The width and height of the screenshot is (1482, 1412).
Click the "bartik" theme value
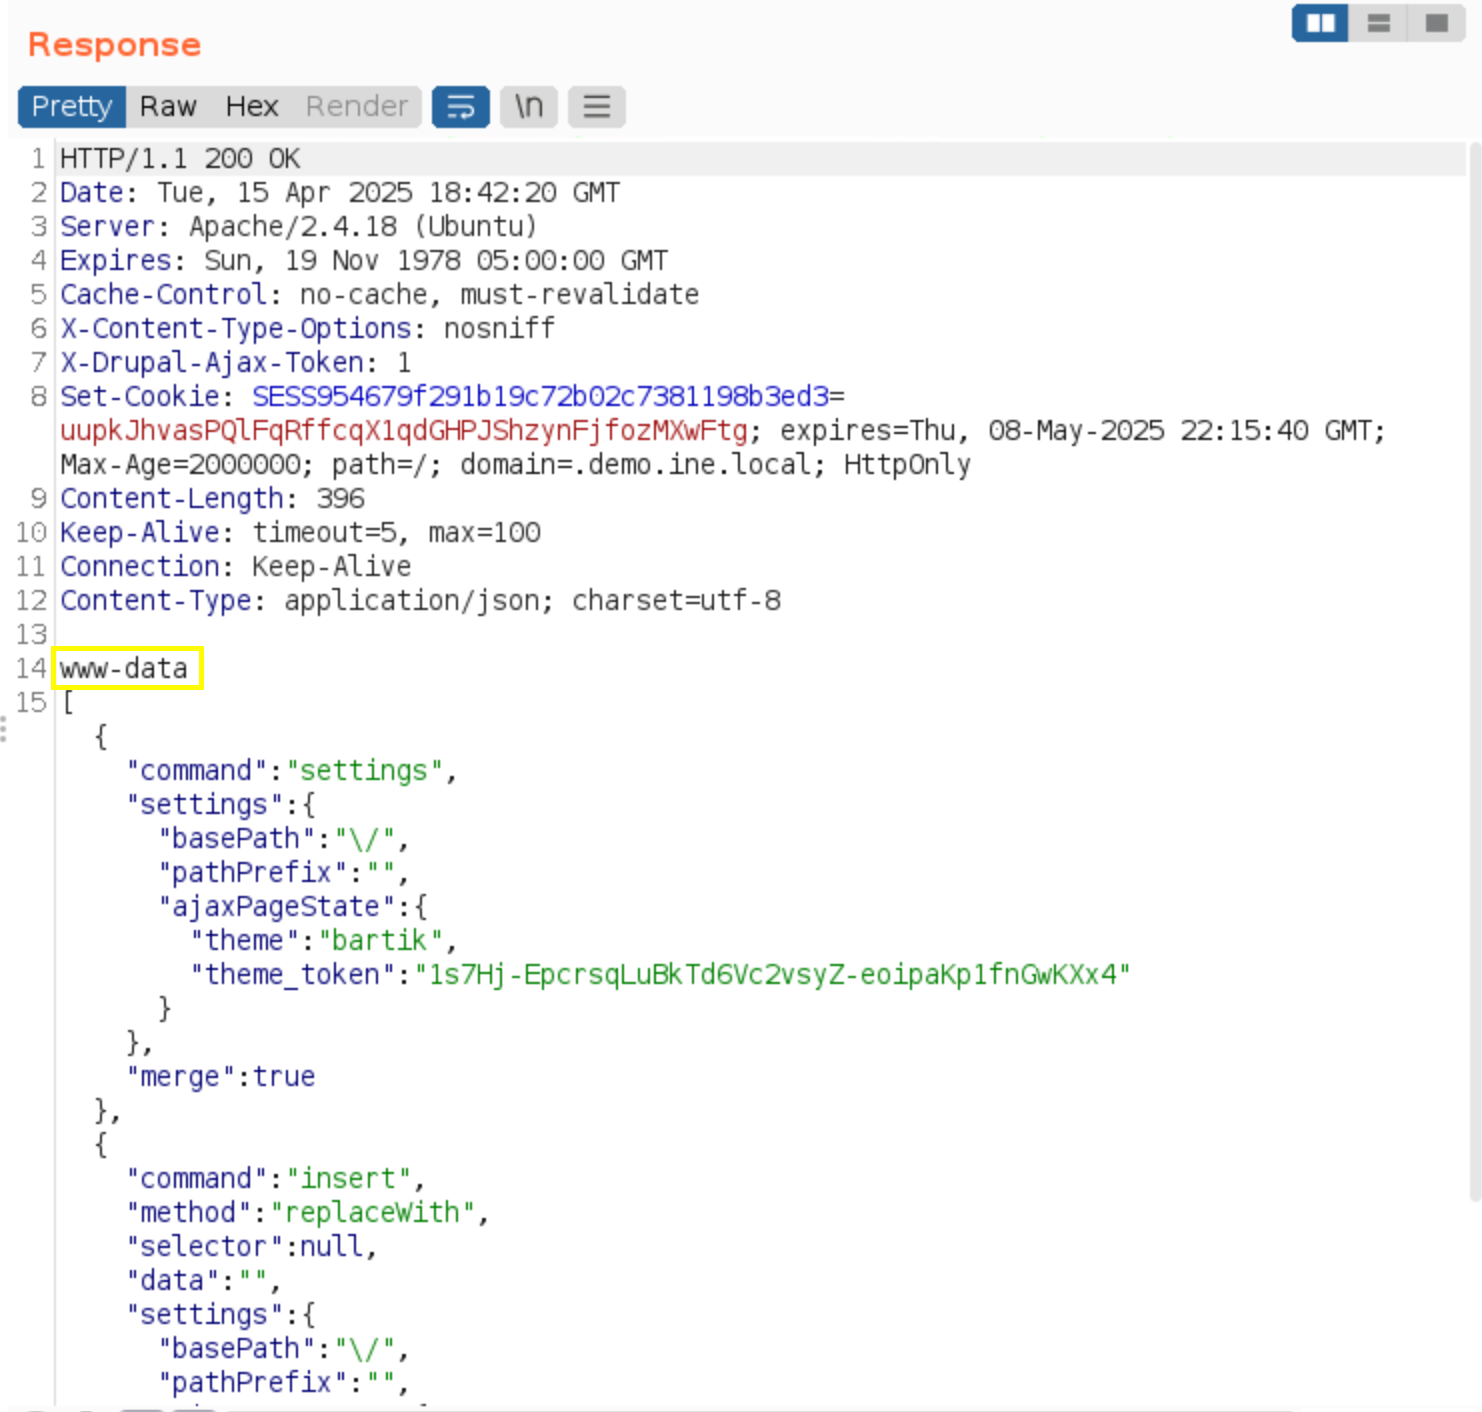[380, 940]
